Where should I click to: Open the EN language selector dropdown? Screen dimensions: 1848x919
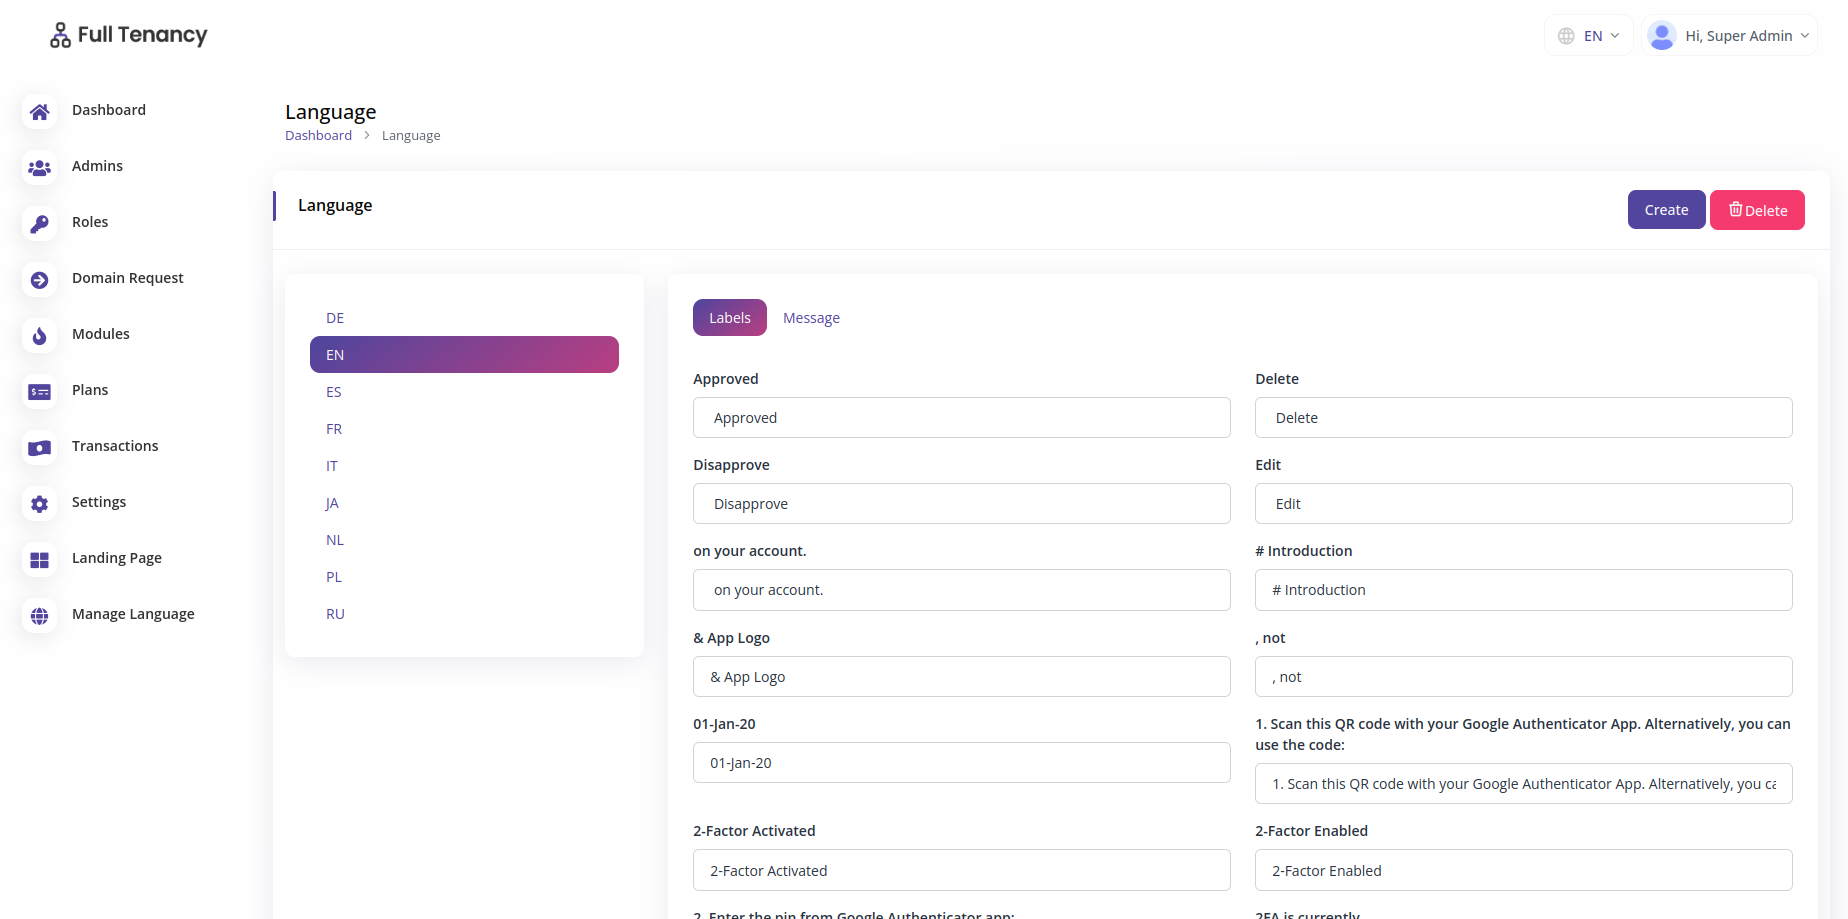tap(1589, 34)
